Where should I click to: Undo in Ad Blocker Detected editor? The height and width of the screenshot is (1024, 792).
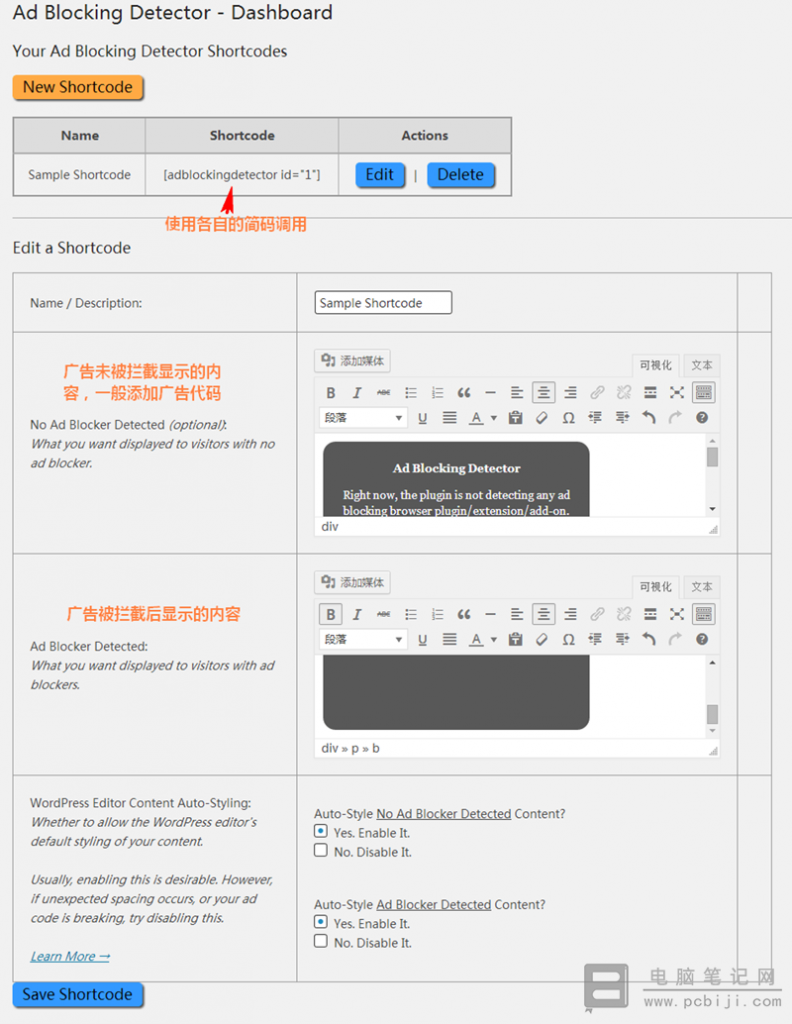pos(648,639)
